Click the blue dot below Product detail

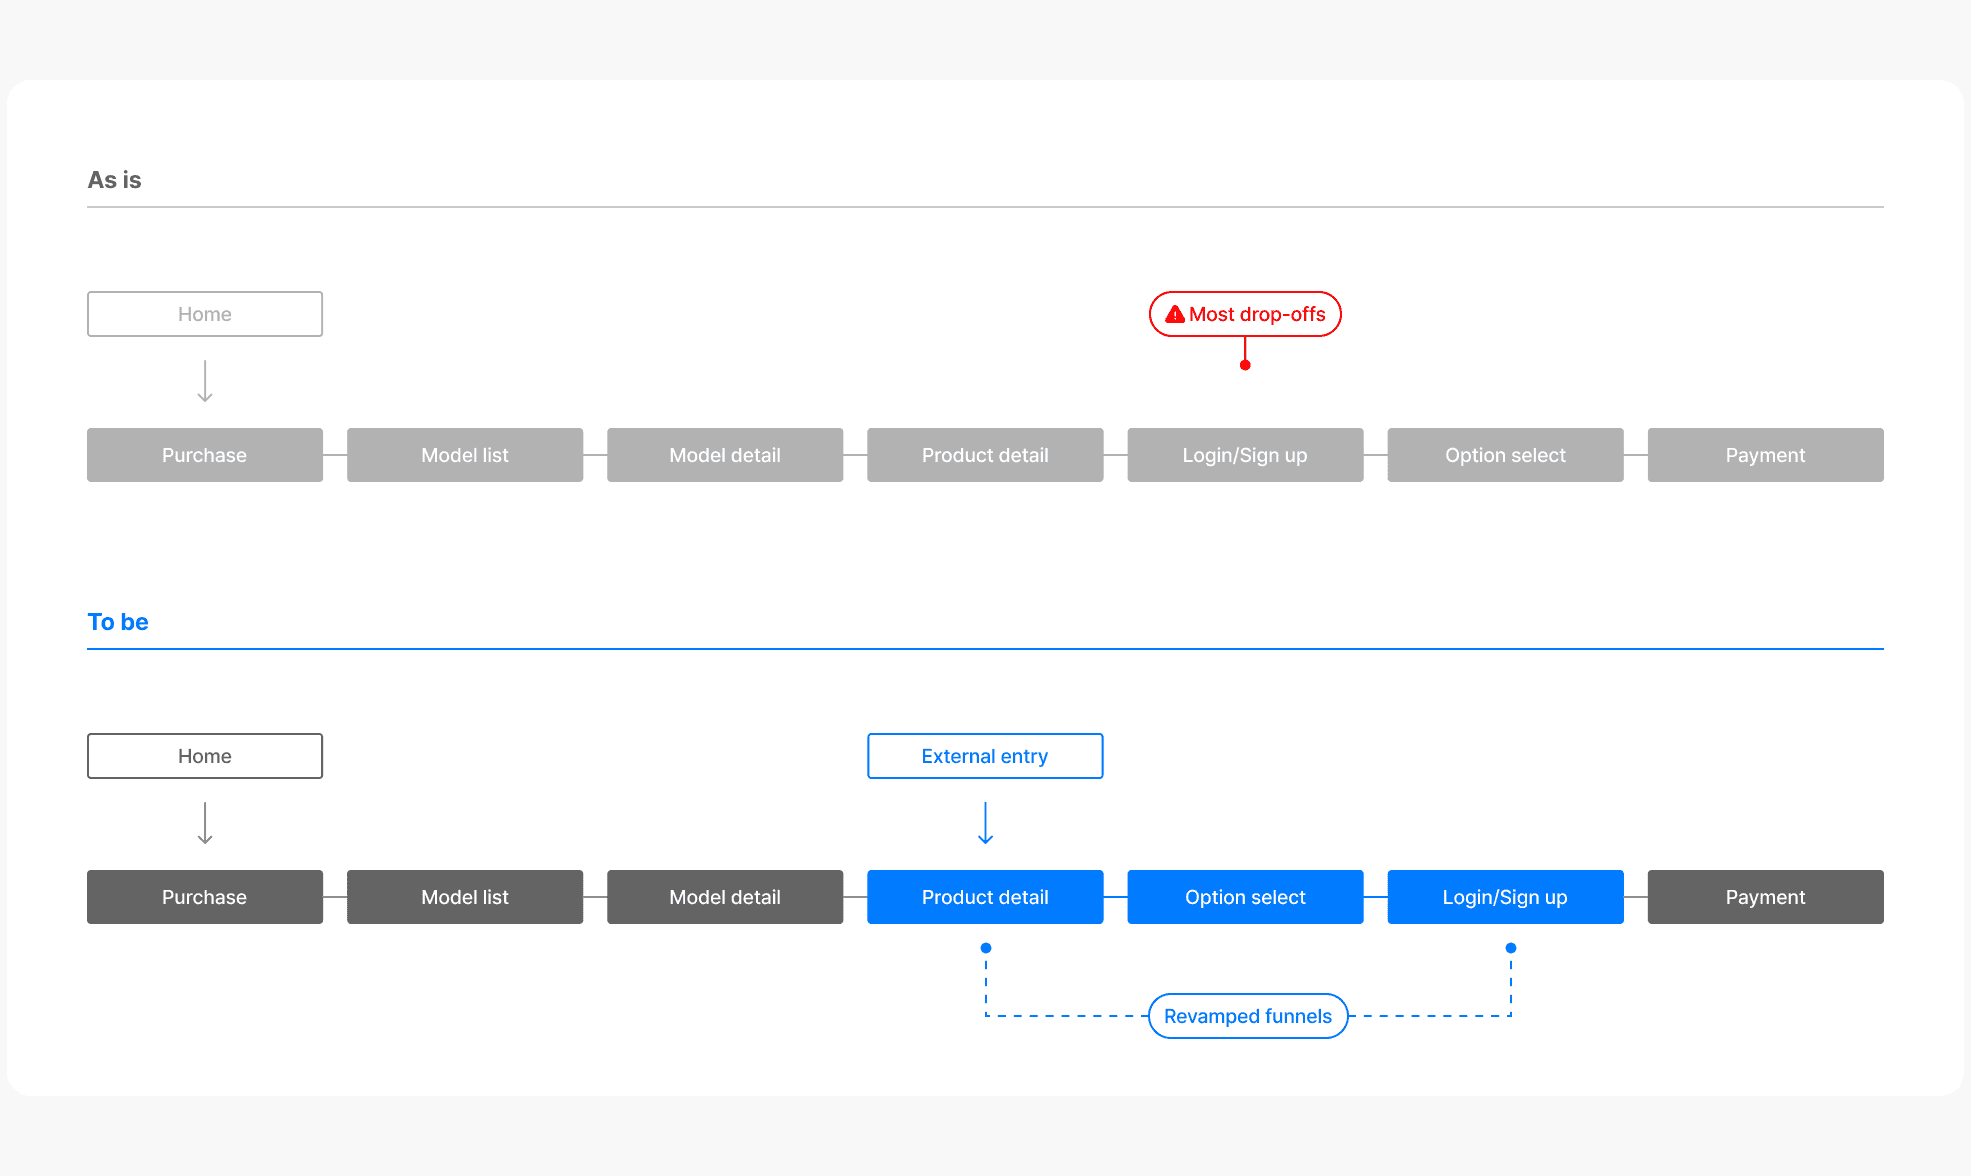pyautogui.click(x=986, y=947)
